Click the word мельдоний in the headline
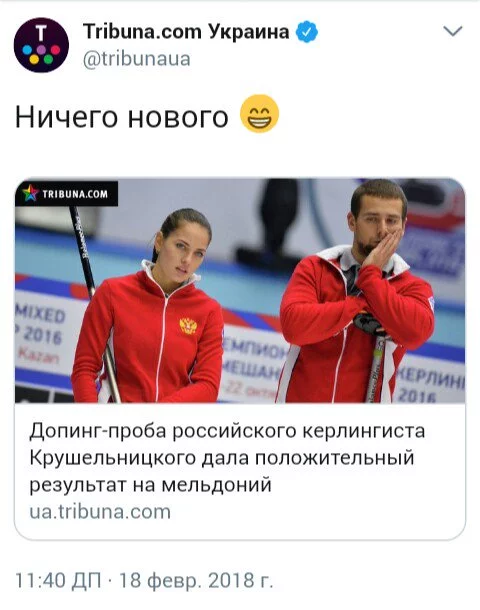 216,485
